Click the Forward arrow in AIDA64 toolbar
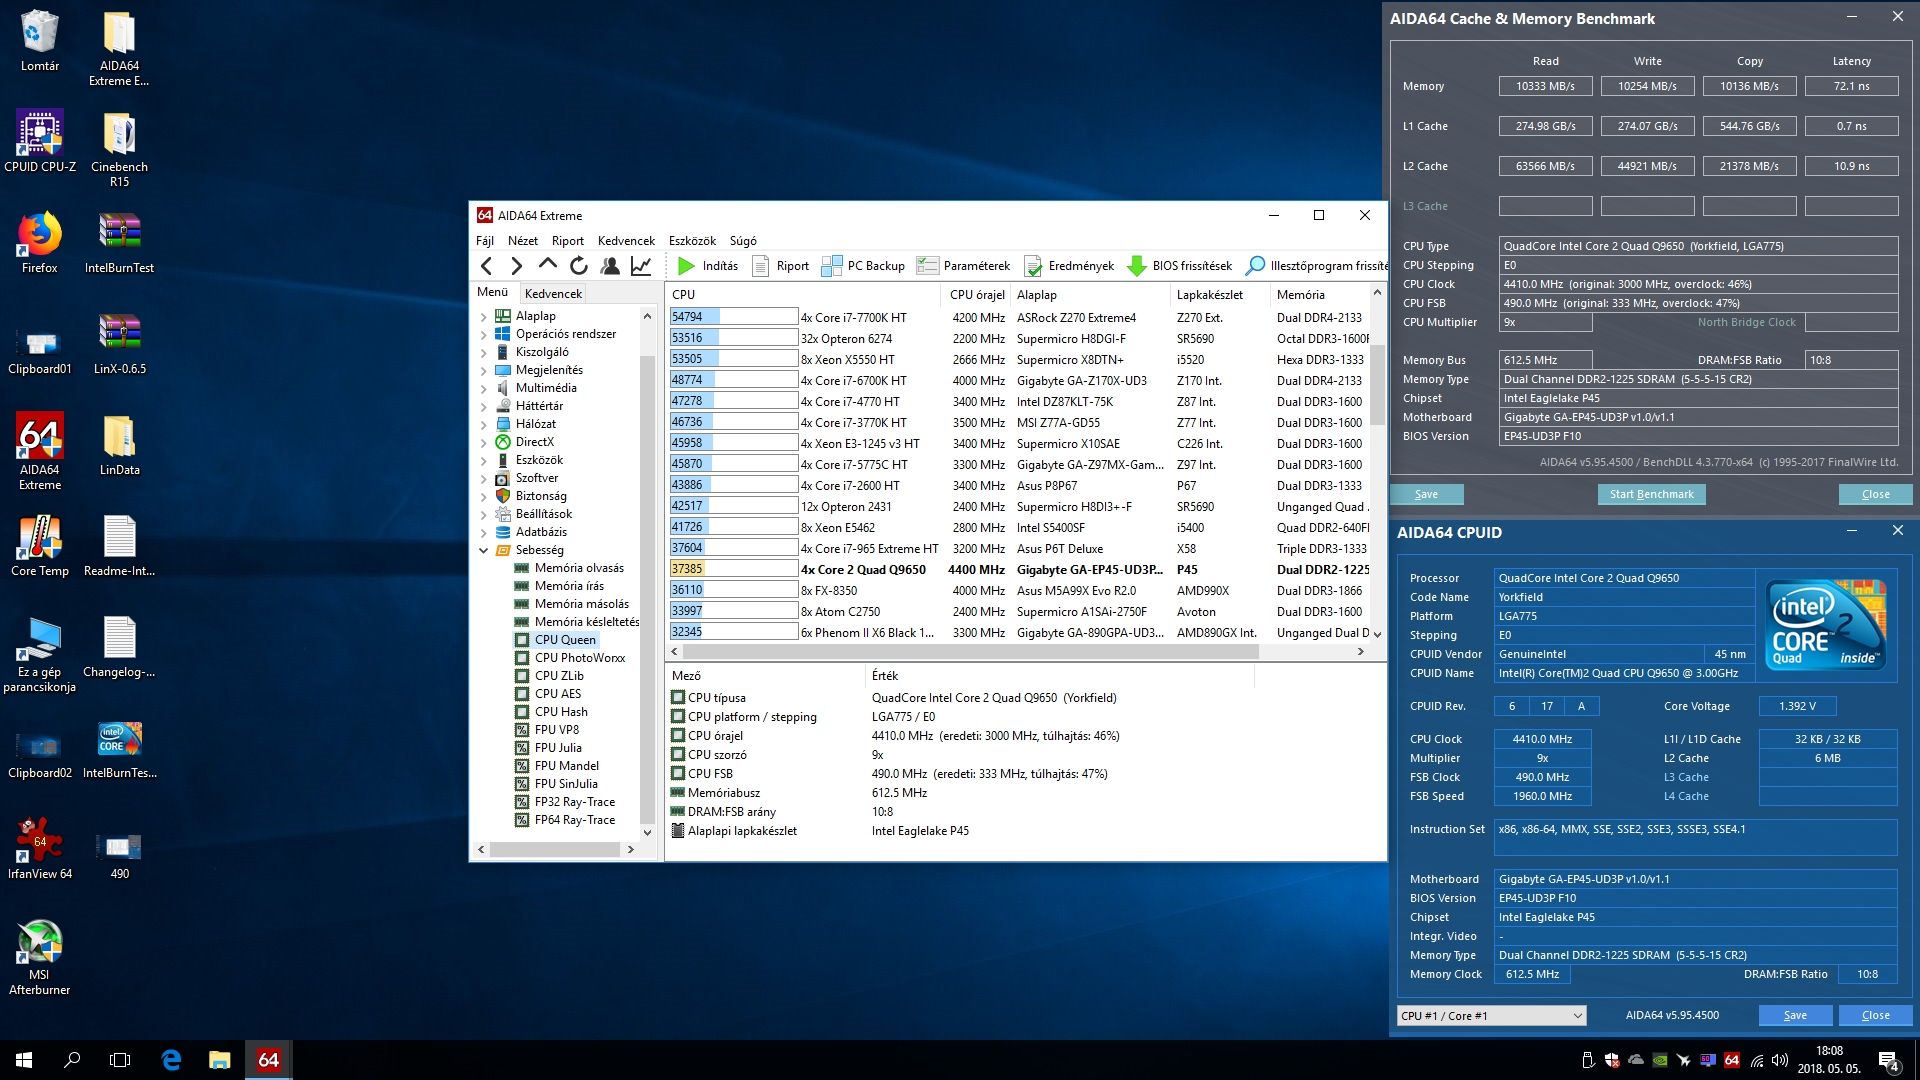Image resolution: width=1920 pixels, height=1080 pixels. pyautogui.click(x=516, y=266)
